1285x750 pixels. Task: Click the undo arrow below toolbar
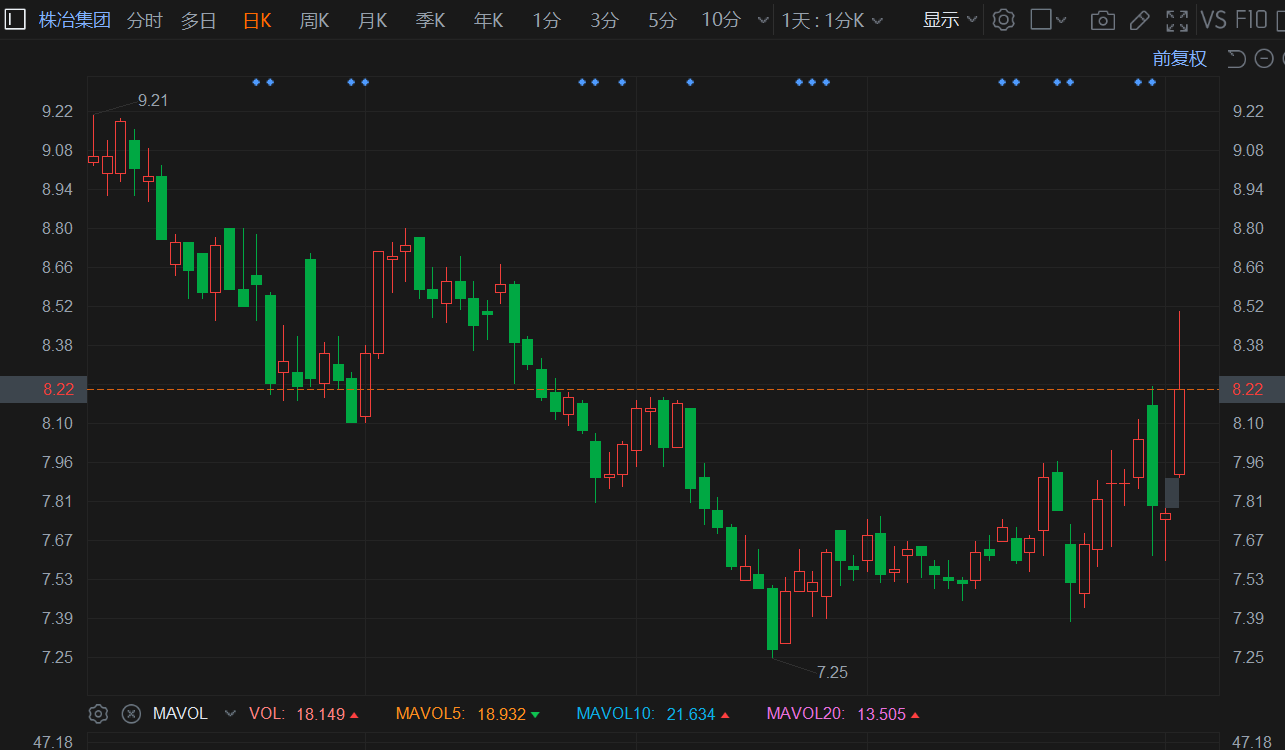click(x=1236, y=59)
